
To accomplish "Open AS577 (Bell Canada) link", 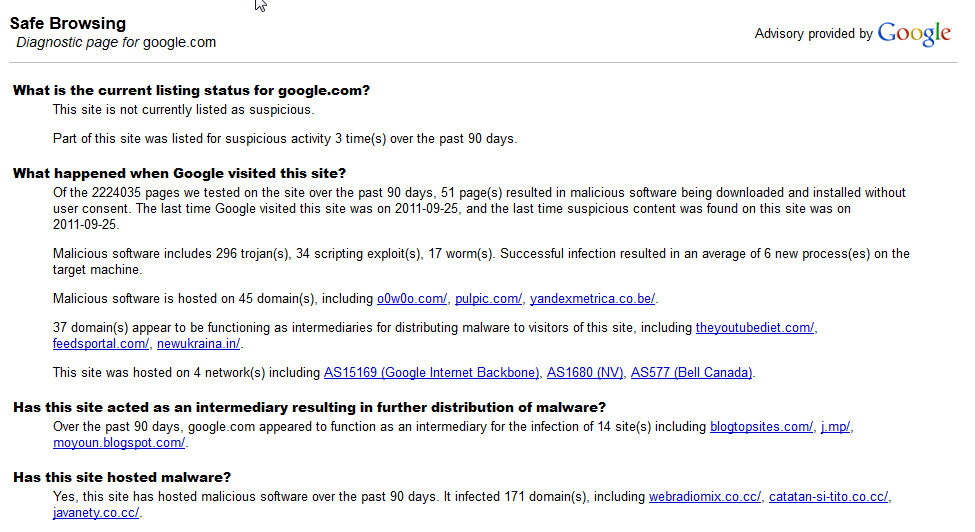I will [x=691, y=373].
